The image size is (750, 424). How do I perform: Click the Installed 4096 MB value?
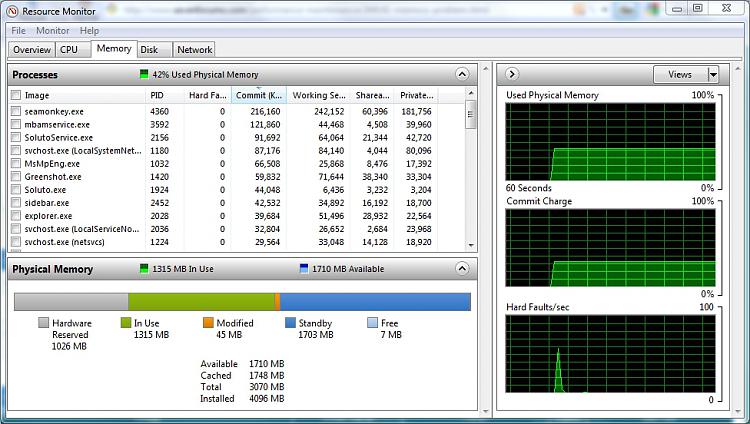(x=266, y=398)
